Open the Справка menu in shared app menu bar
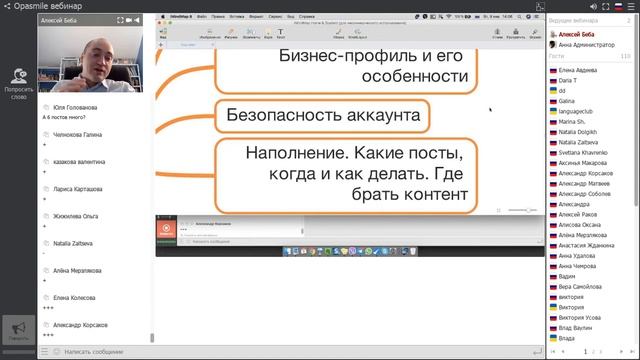 point(307,17)
